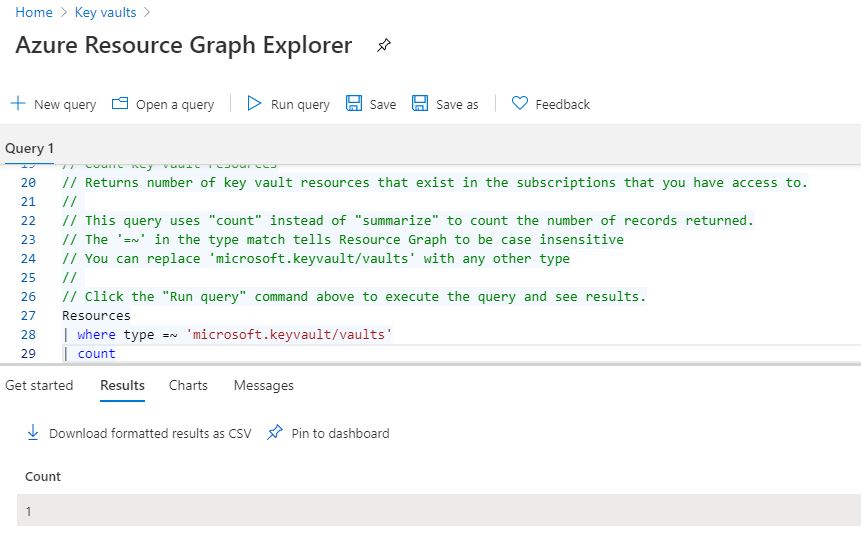Screen dimensions: 861x548
Task: Click the comment about 'case insensitive'
Action: (343, 239)
